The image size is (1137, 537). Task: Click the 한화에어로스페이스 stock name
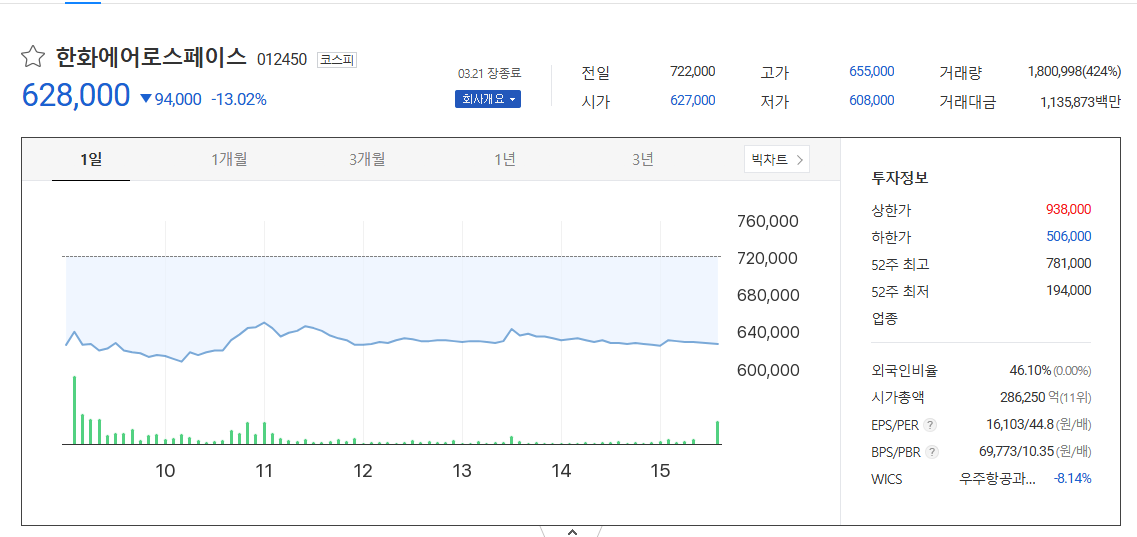[151, 57]
